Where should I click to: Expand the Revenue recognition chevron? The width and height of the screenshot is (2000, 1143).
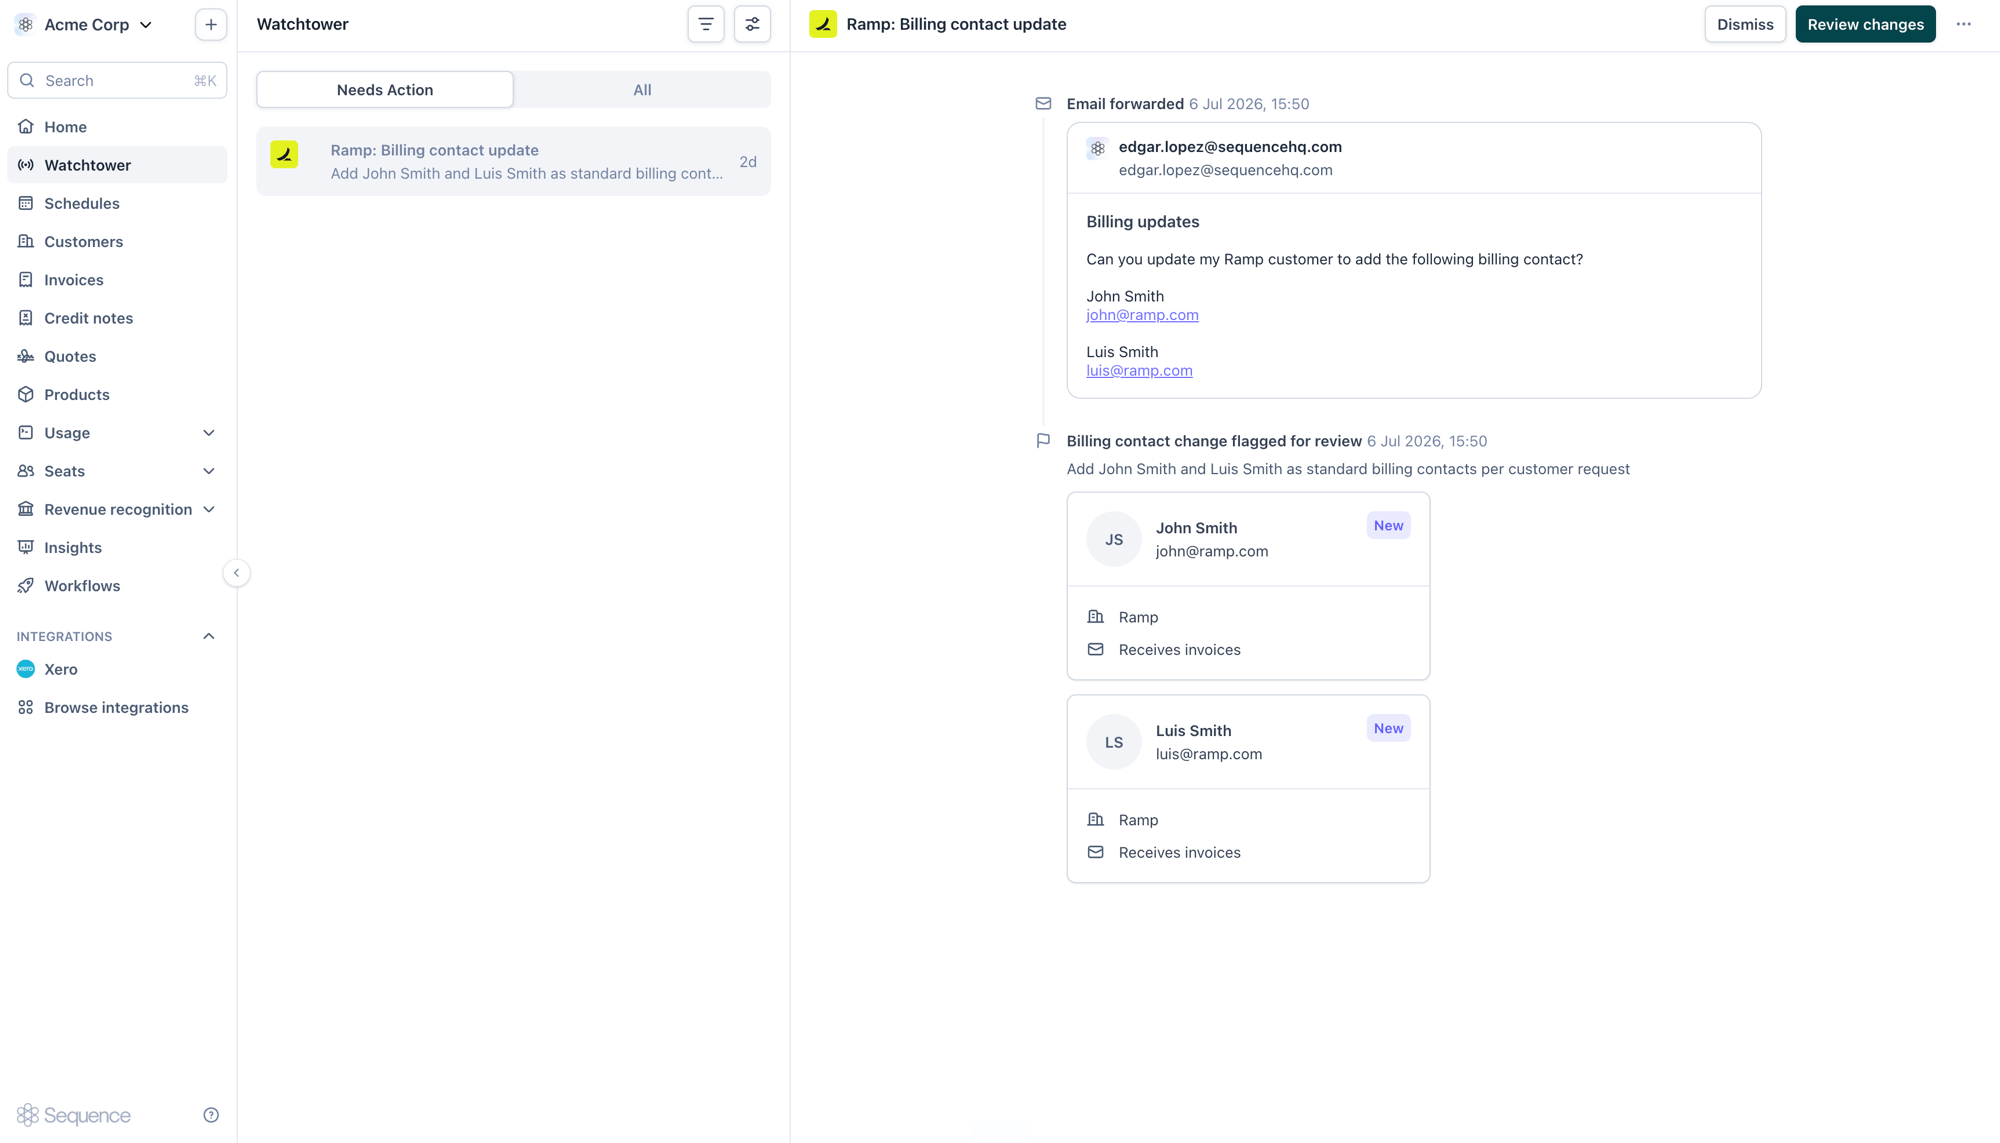tap(209, 509)
